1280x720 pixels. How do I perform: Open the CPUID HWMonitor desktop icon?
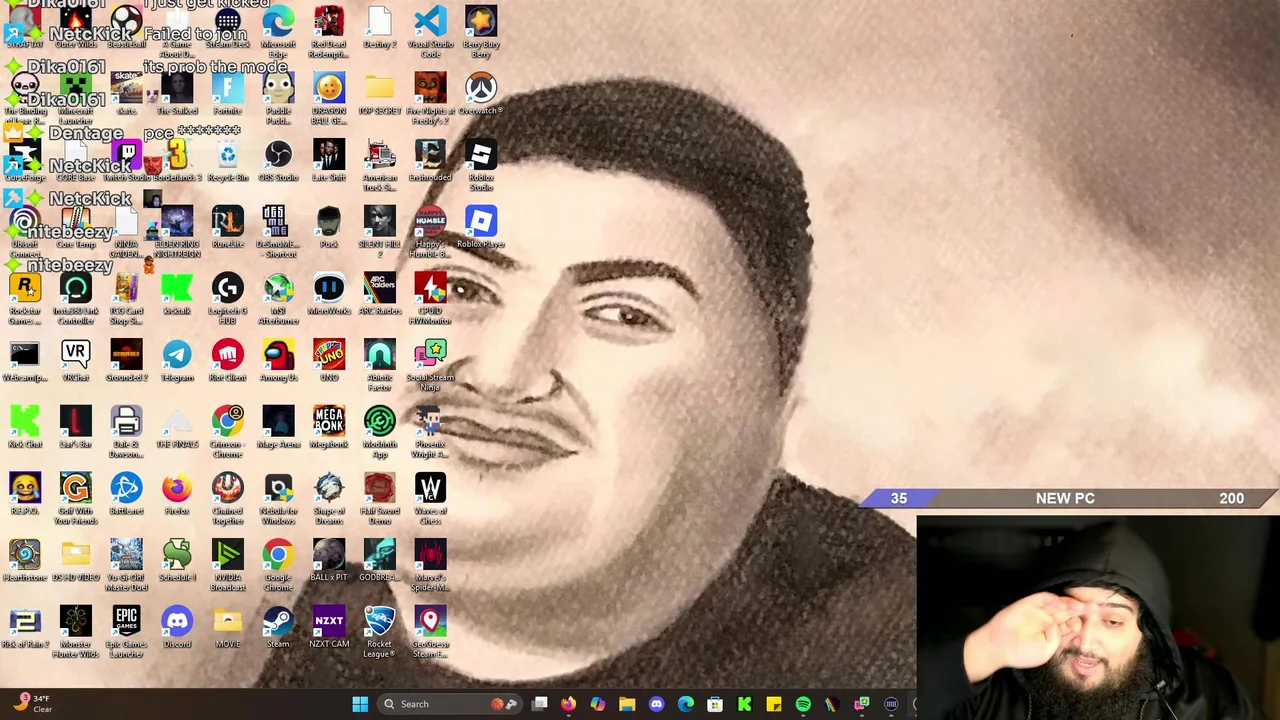click(430, 298)
